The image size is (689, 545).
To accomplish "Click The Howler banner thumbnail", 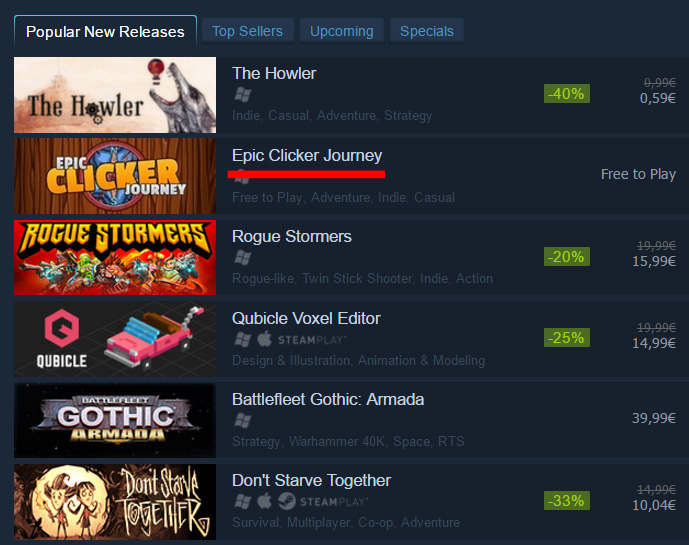I will pos(115,95).
